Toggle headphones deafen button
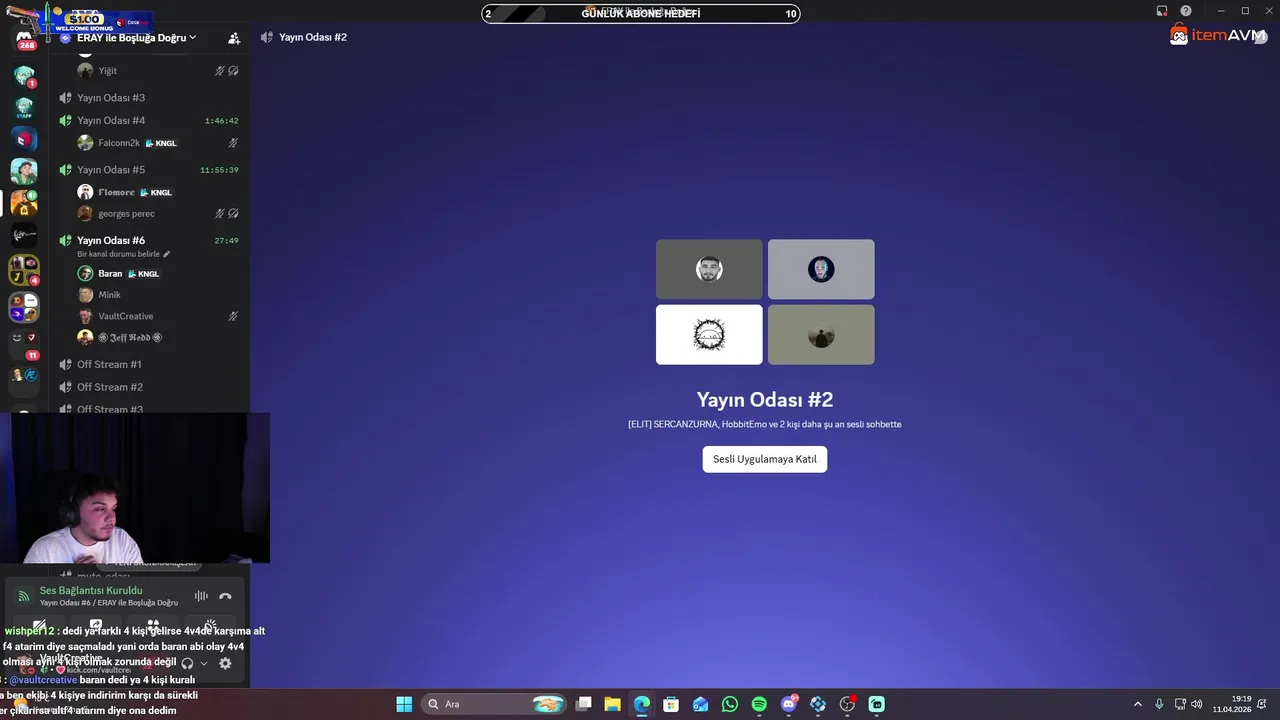This screenshot has height=720, width=1280. (187, 663)
